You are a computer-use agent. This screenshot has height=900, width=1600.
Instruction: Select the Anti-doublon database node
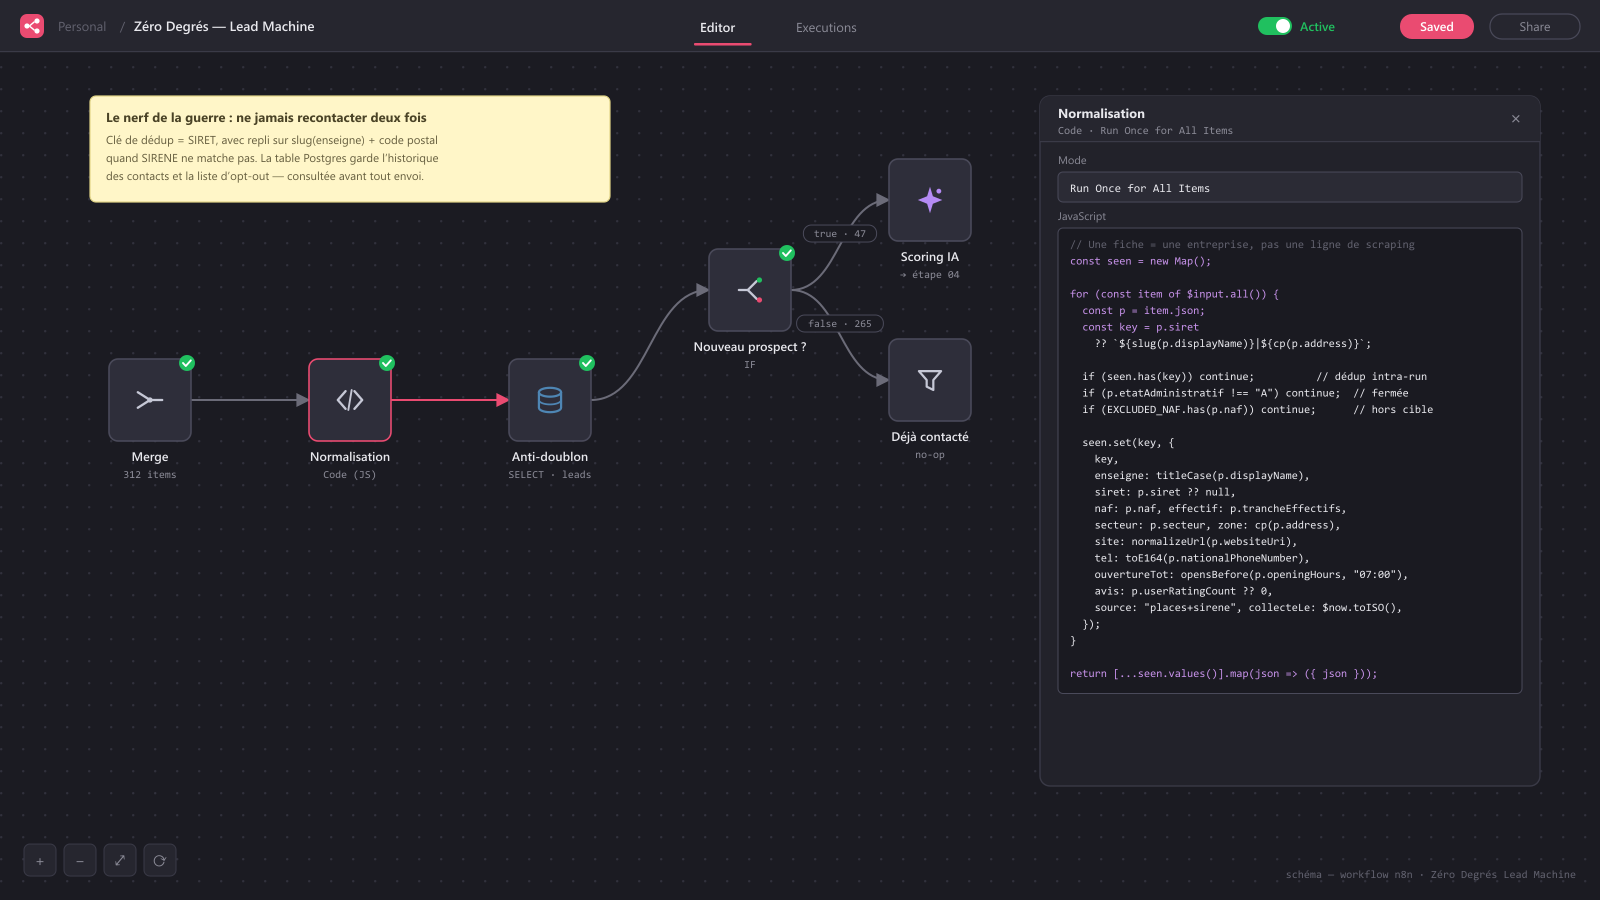tap(550, 400)
